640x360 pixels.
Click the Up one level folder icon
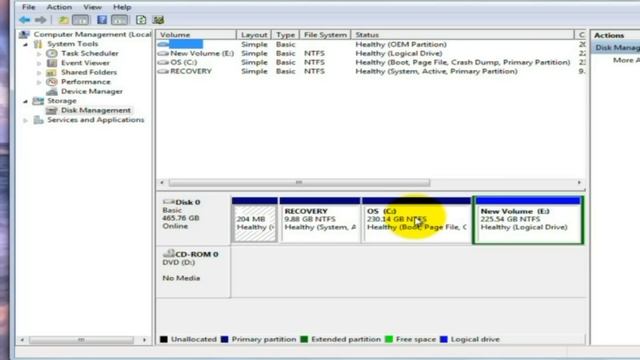click(x=63, y=20)
